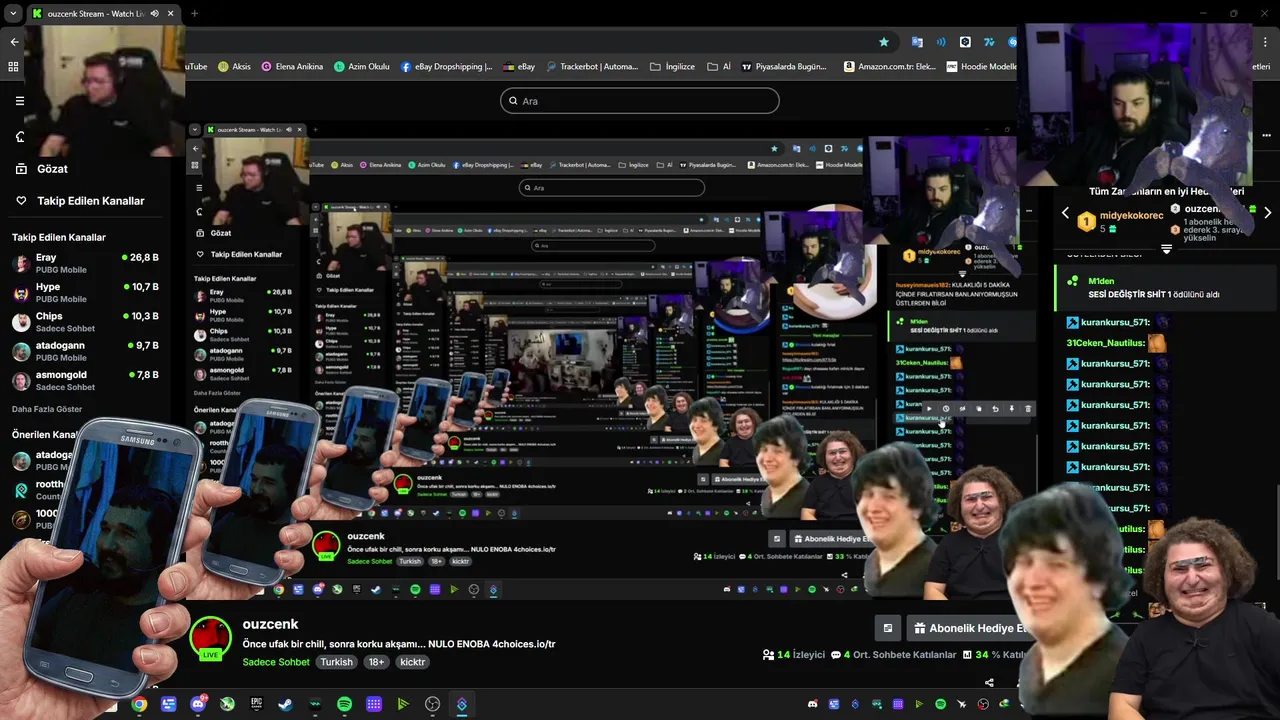Viewport: 1280px width, 720px height.
Task: Open the Azim Okulu bookmark
Action: coord(362,66)
